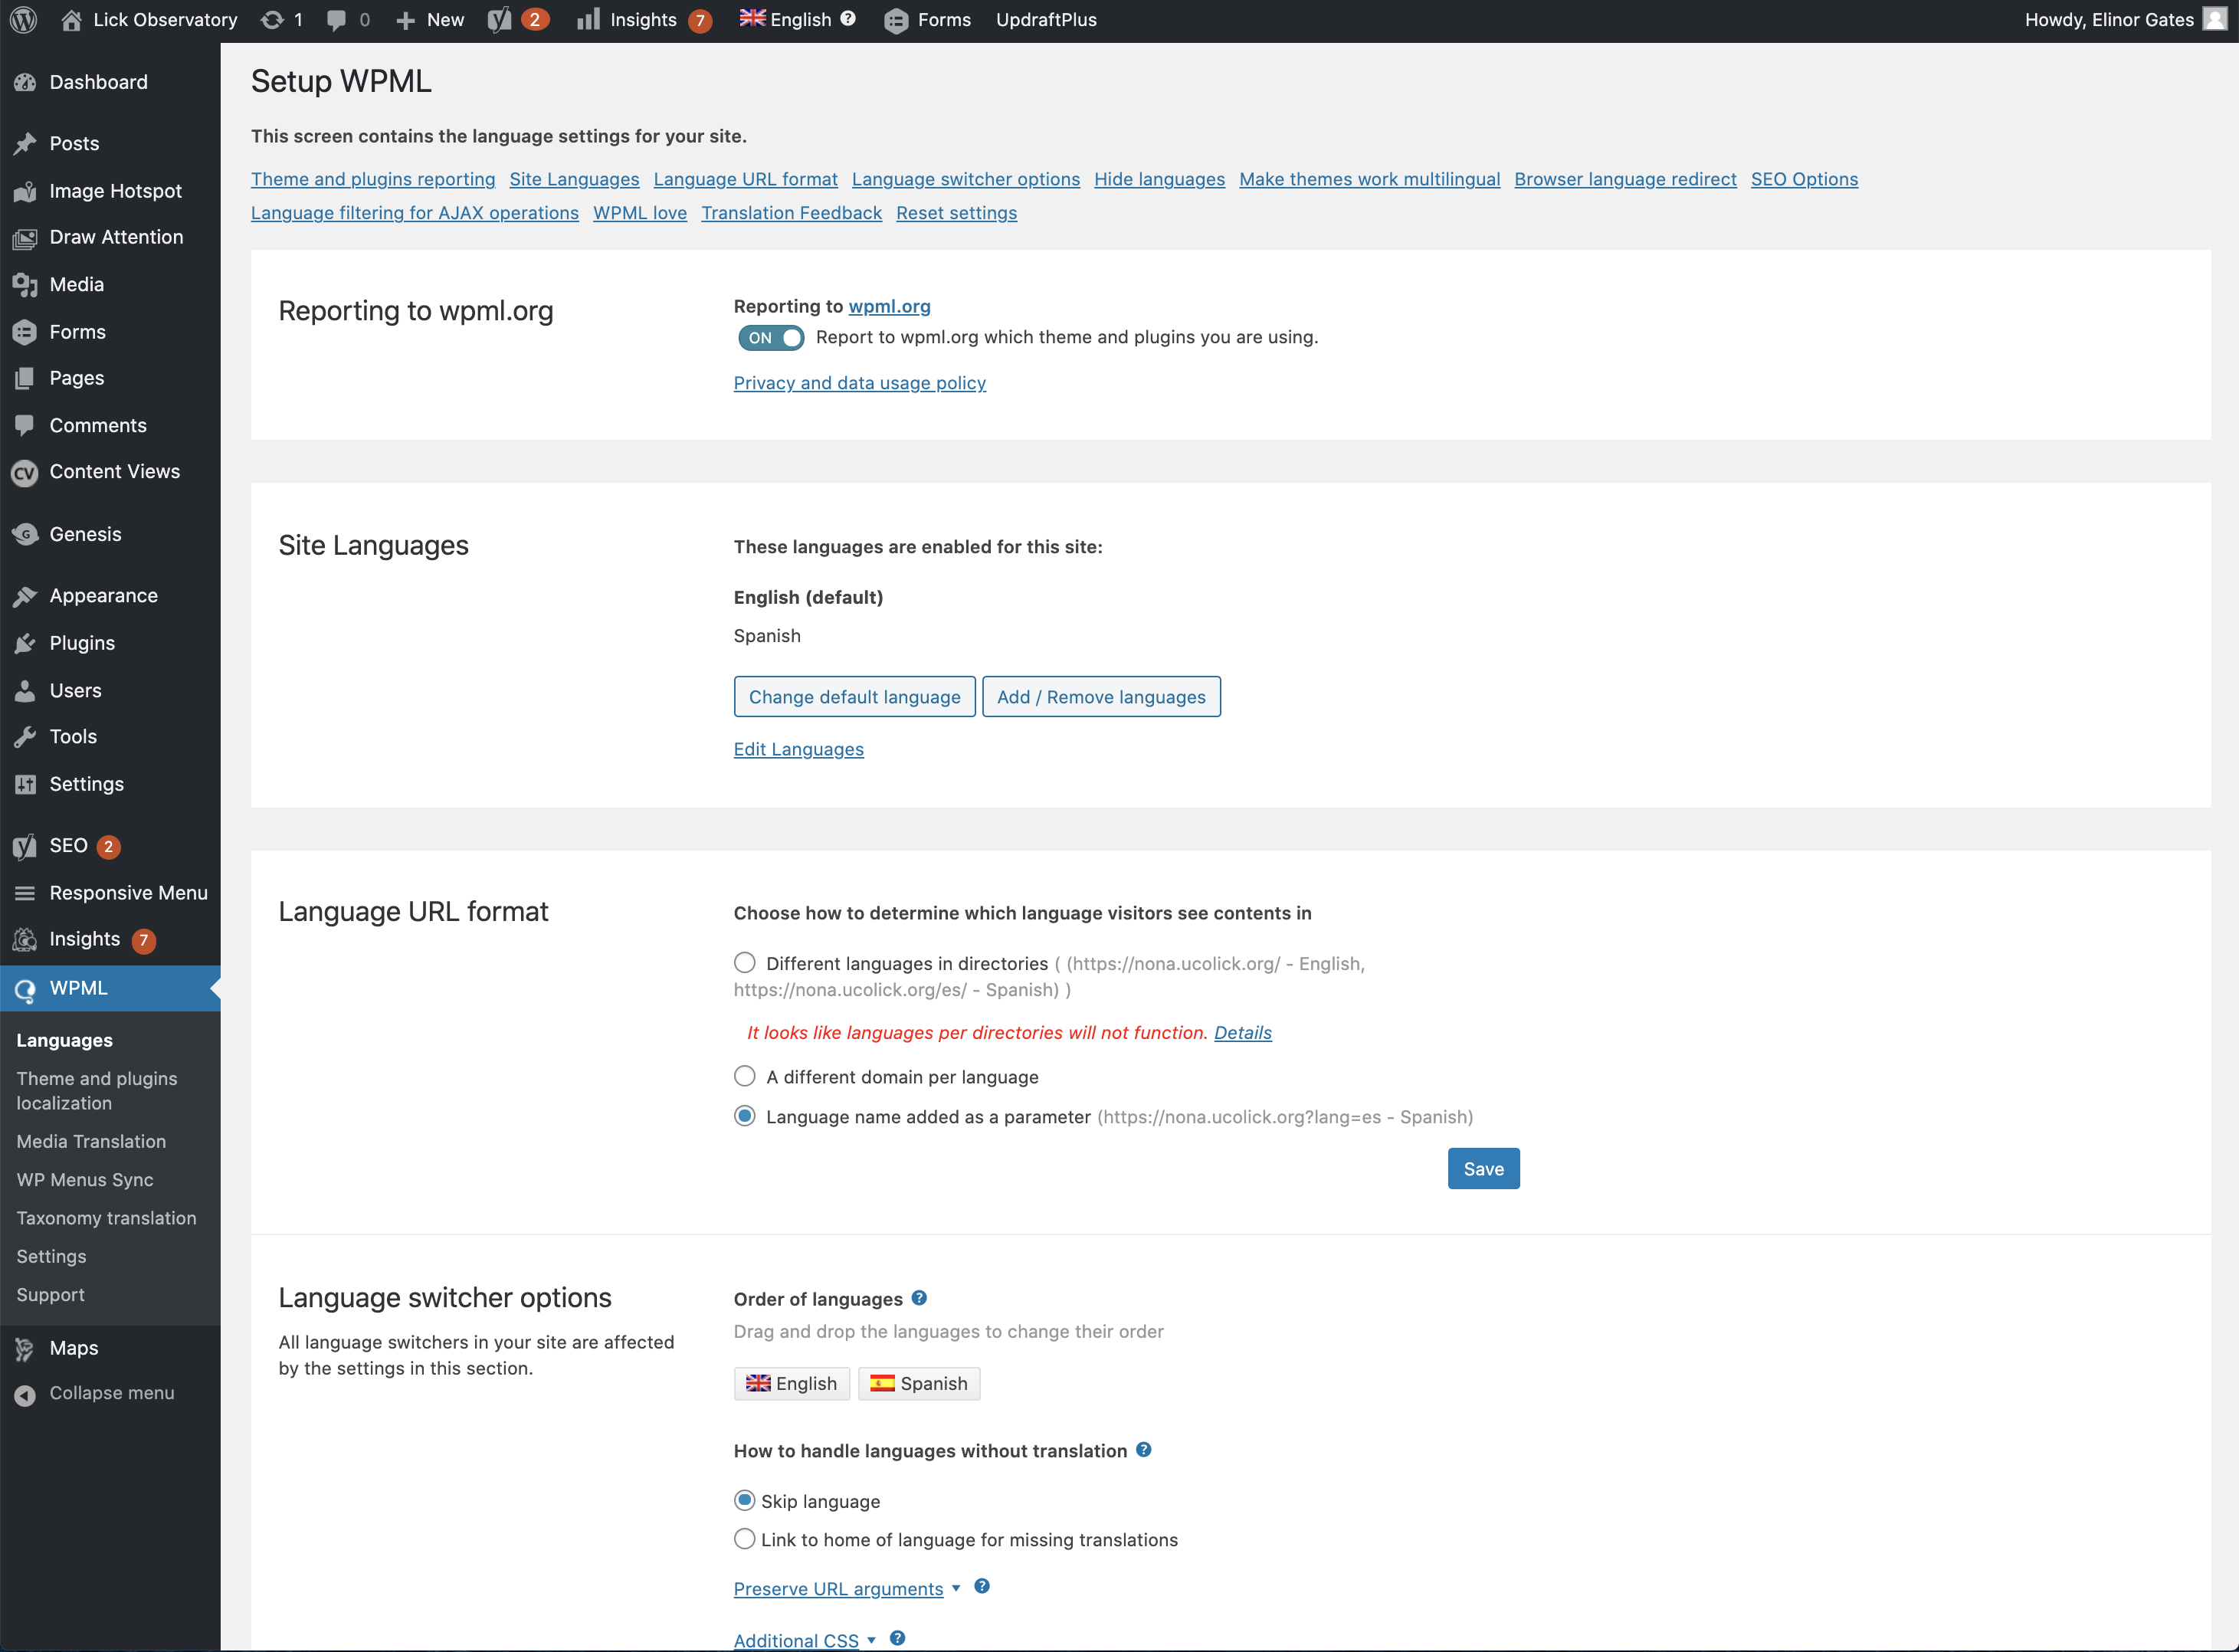Click the help question mark next to English
The image size is (2239, 1652).
click(x=848, y=18)
